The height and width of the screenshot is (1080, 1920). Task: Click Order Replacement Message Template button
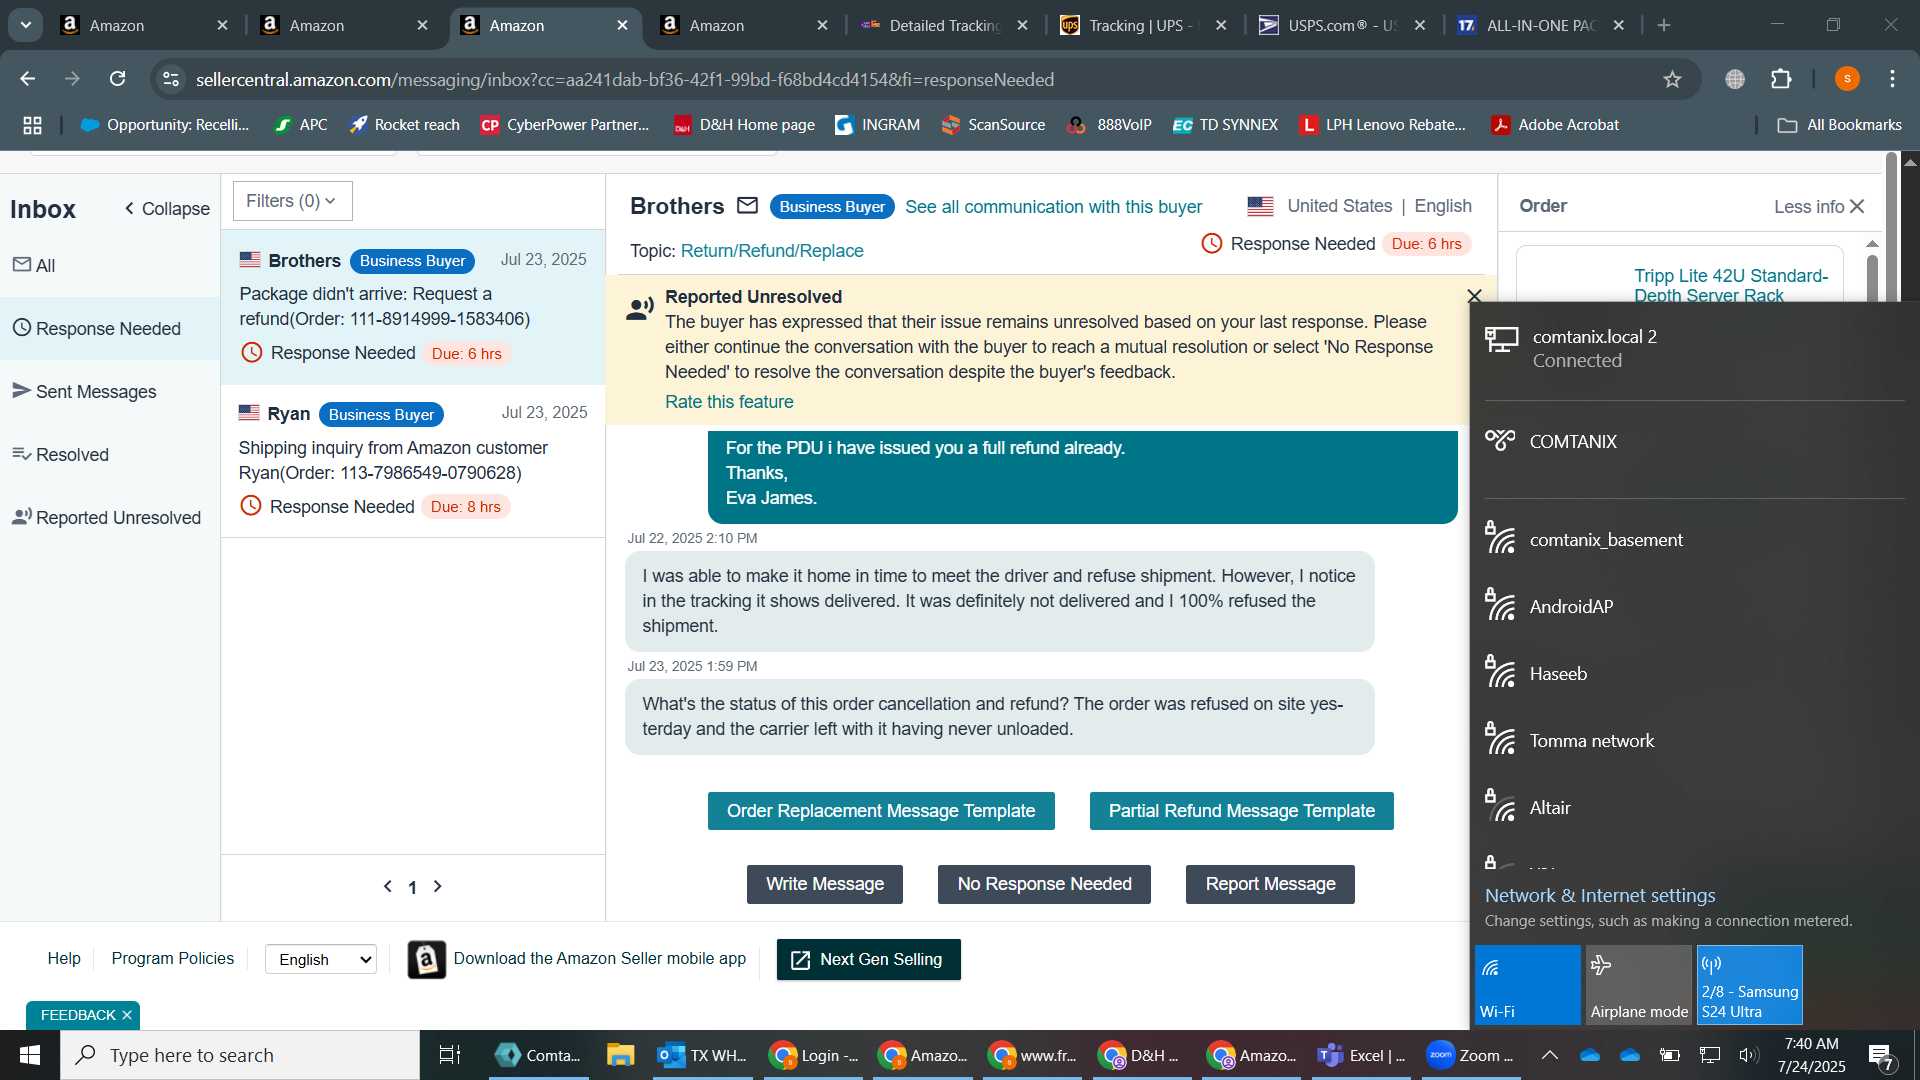point(881,811)
